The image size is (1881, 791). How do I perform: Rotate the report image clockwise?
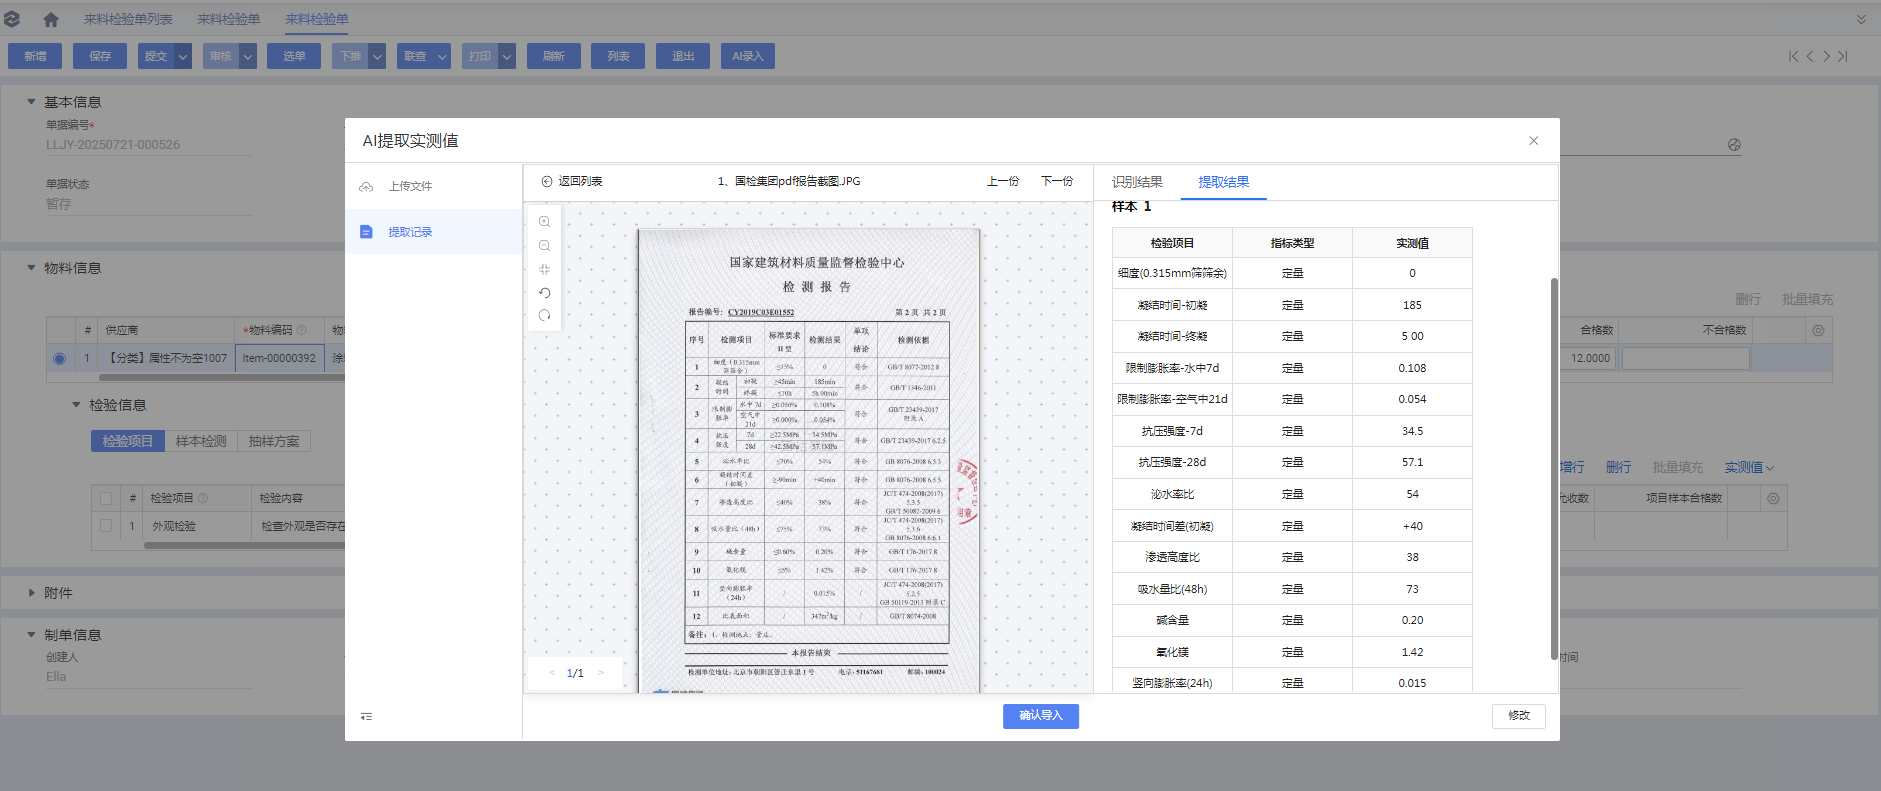point(544,316)
